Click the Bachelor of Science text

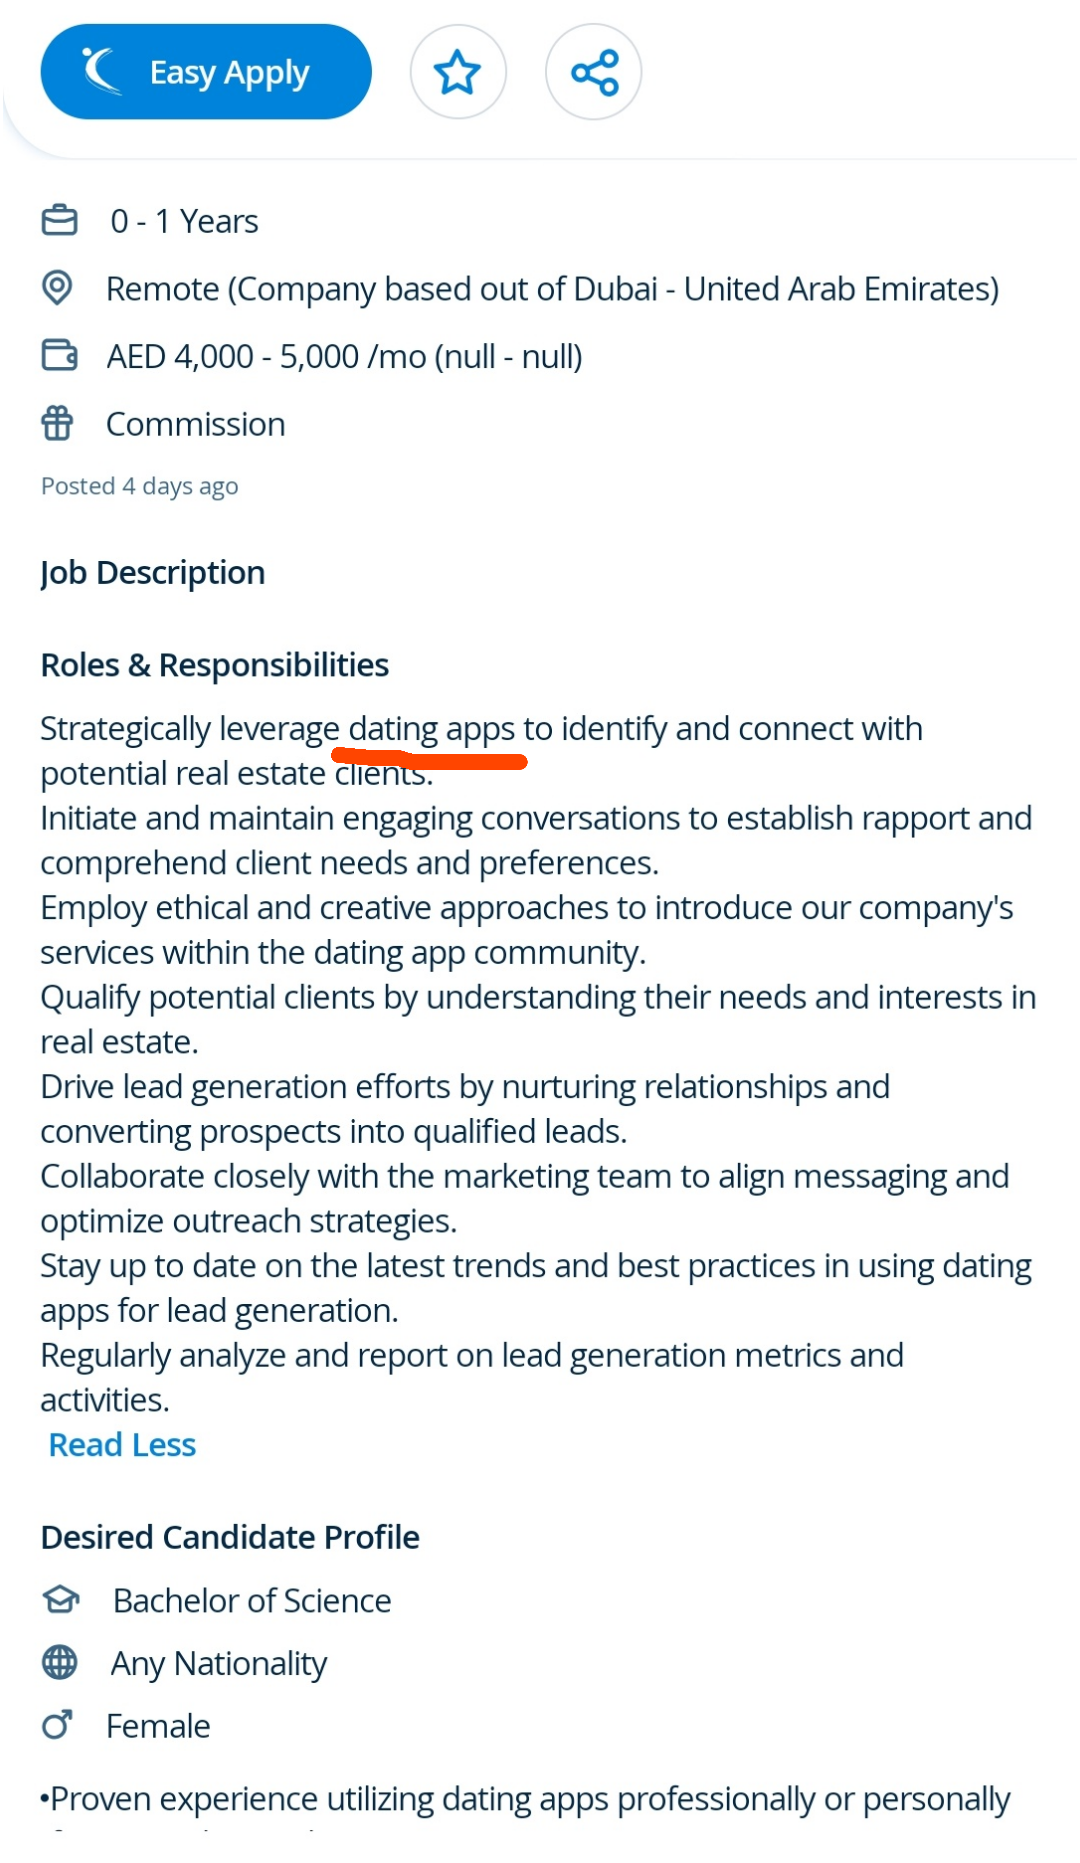coord(252,1600)
